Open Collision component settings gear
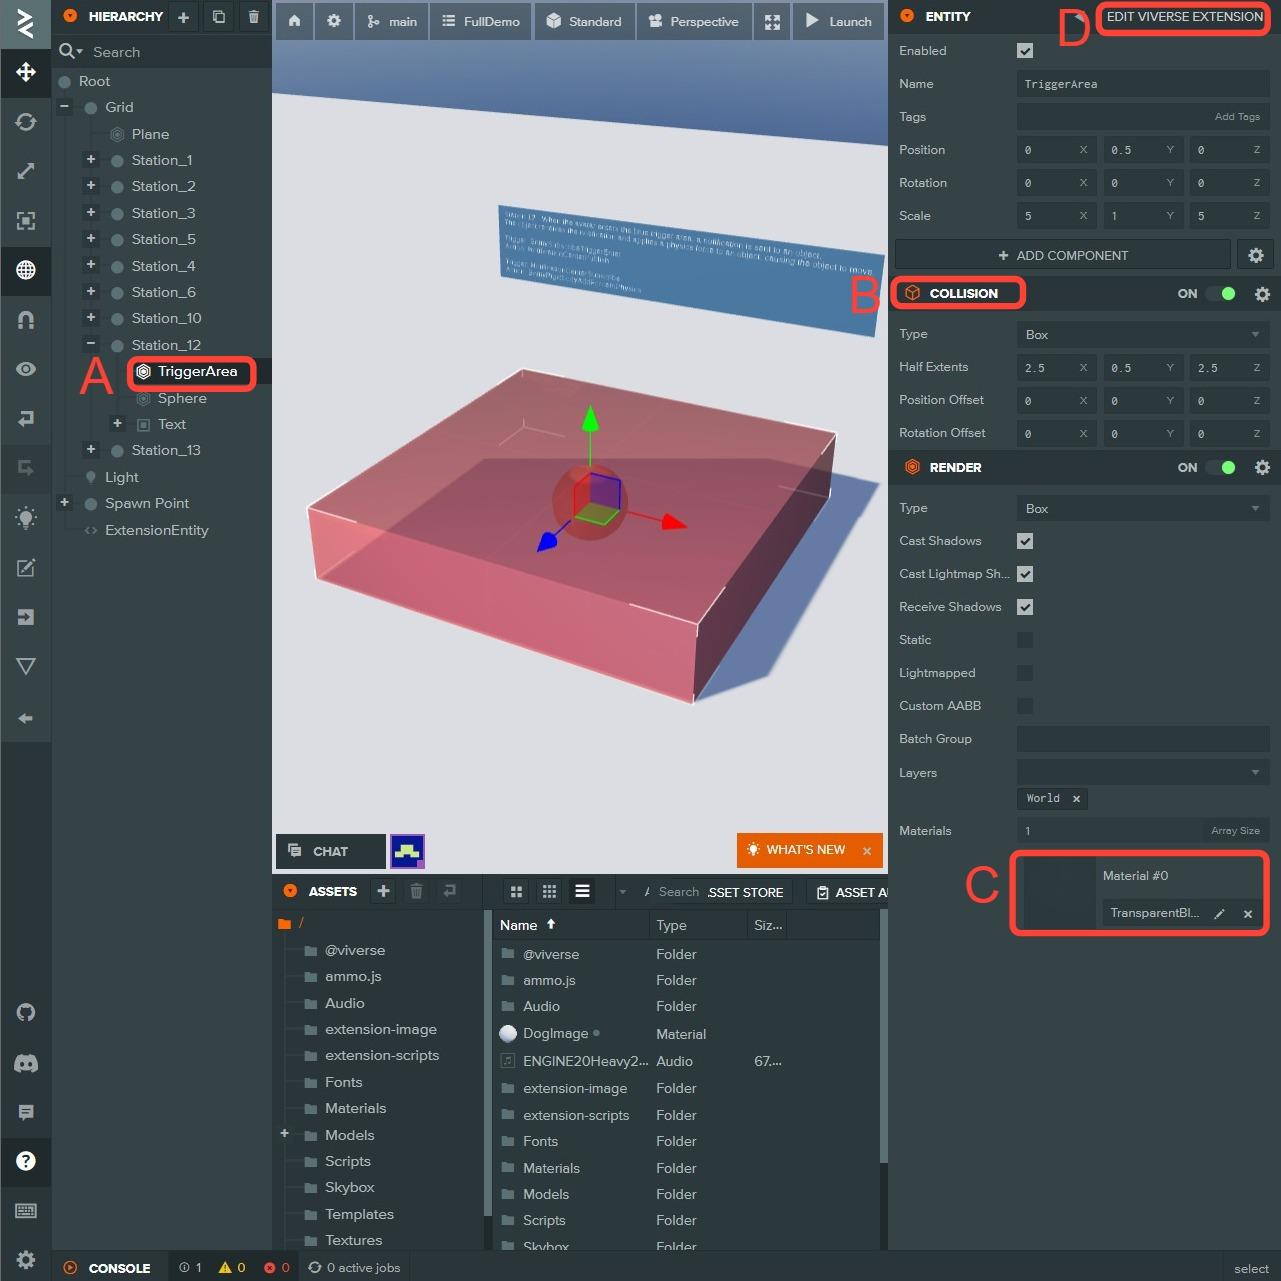1281x1281 pixels. [x=1262, y=294]
